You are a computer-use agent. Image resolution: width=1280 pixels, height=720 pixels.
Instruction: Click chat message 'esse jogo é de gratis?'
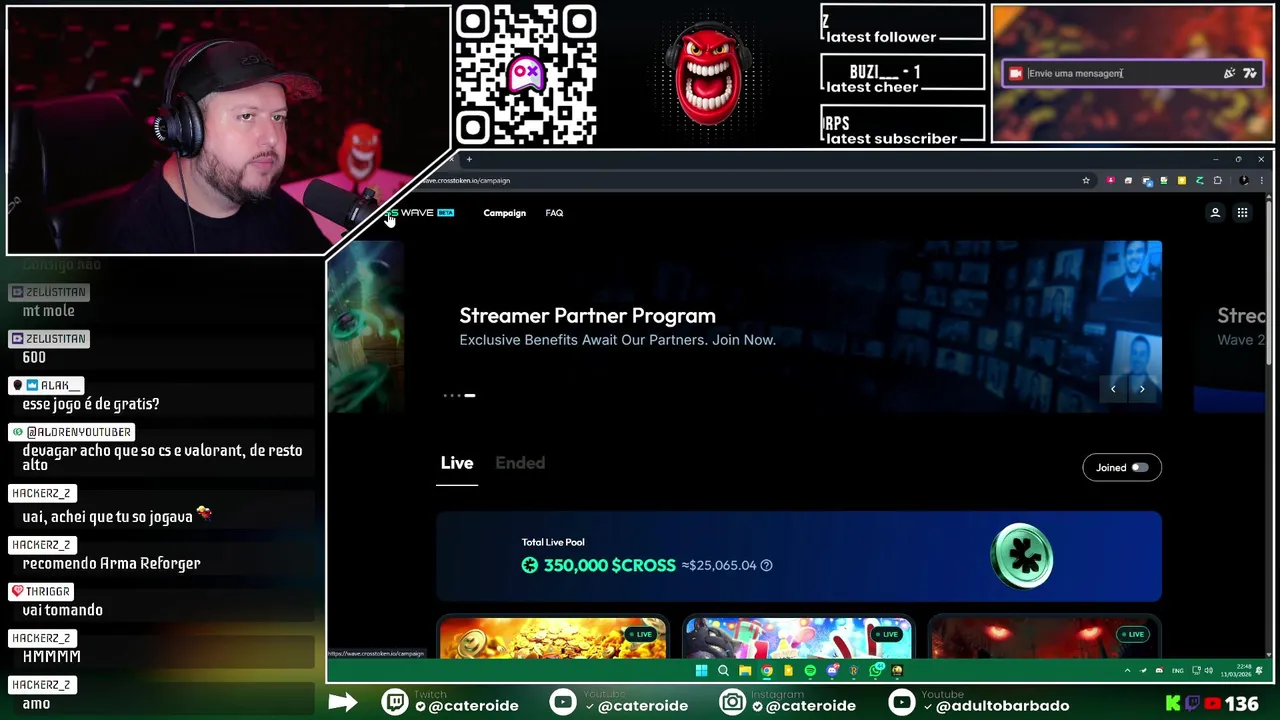[91, 404]
